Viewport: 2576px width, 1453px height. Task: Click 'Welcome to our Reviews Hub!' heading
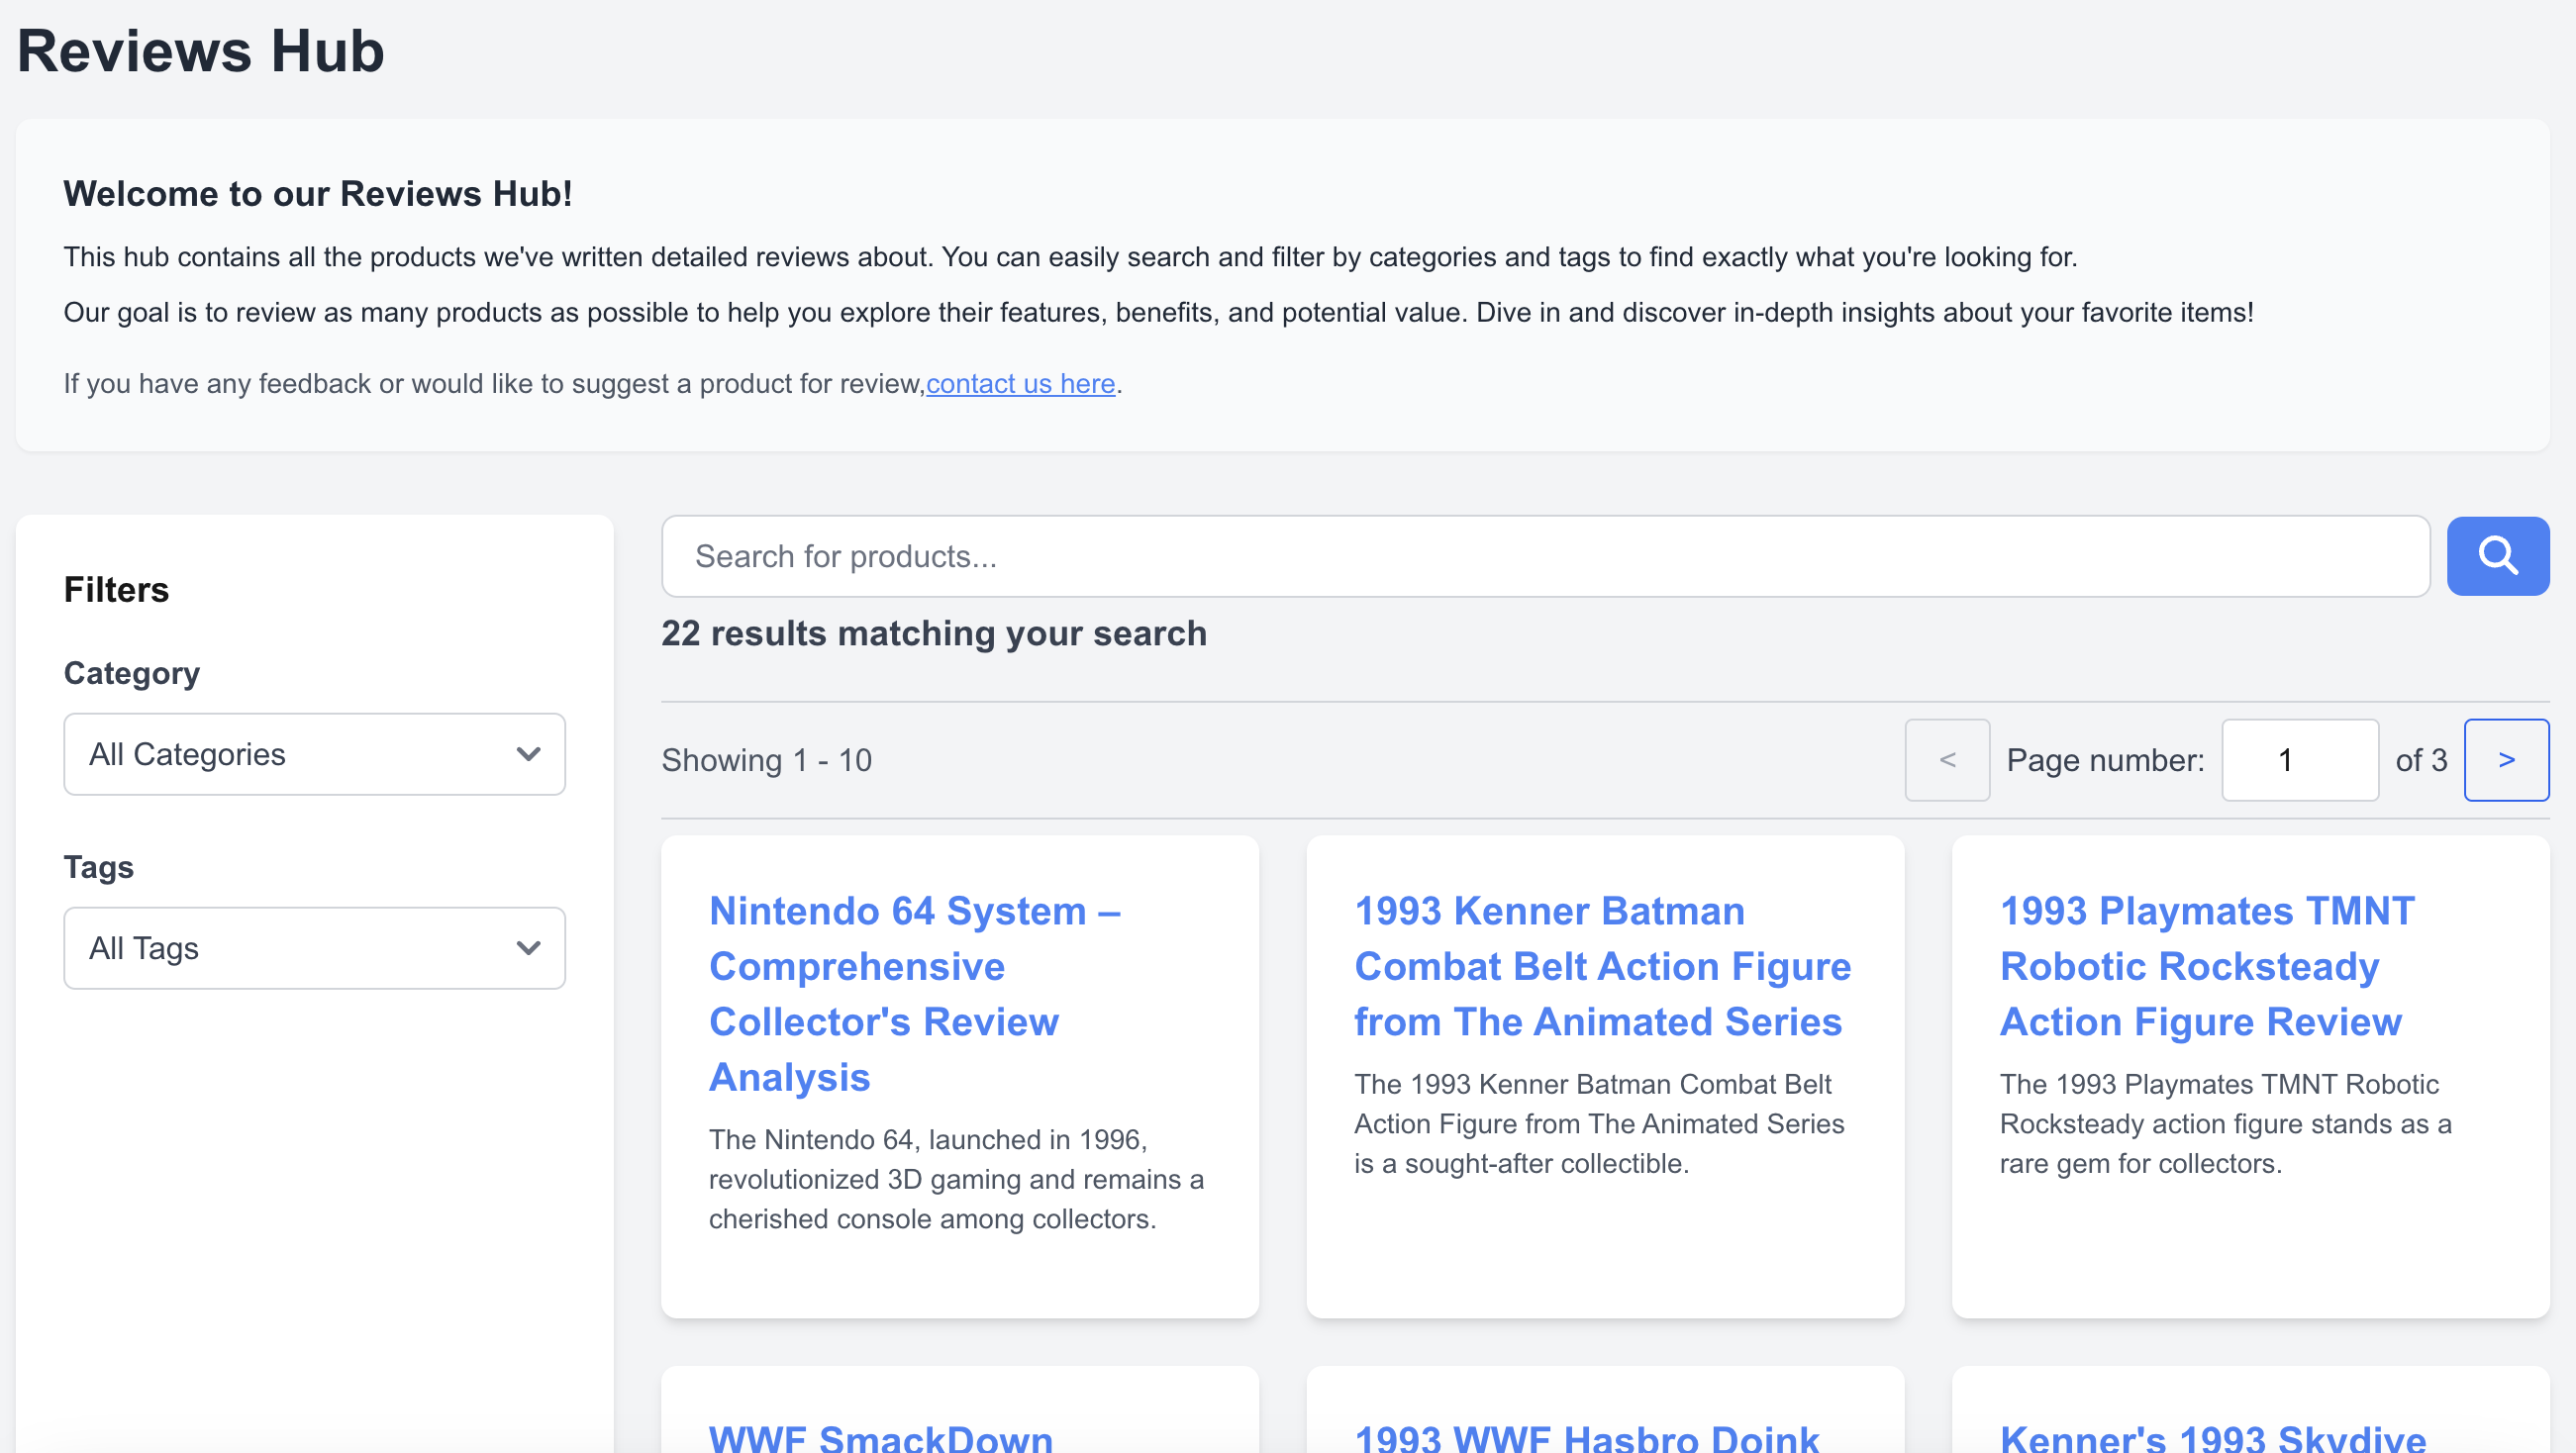click(x=318, y=194)
